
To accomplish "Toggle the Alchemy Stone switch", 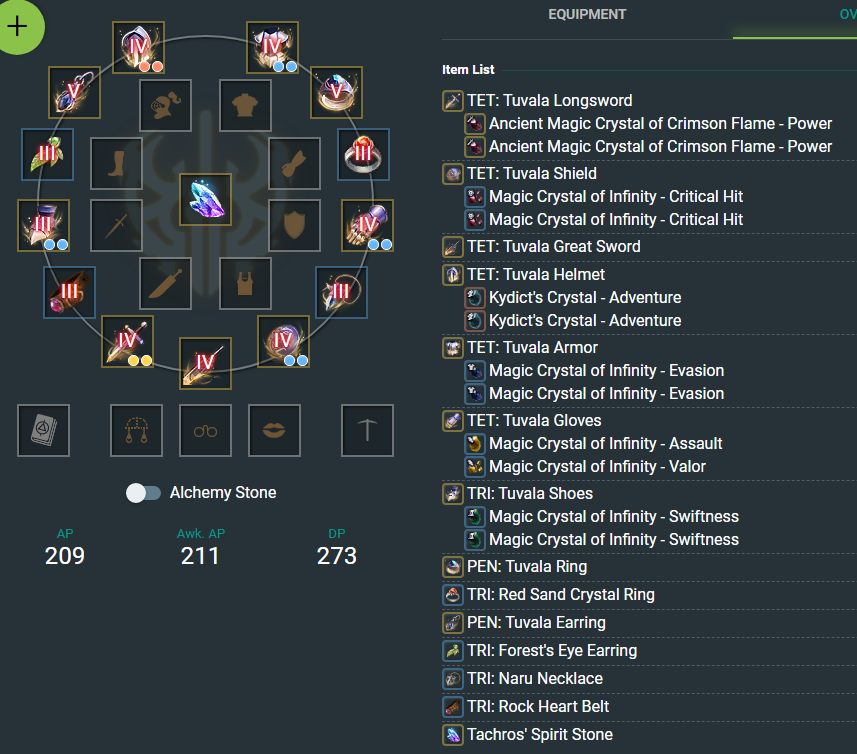I will 143,493.
